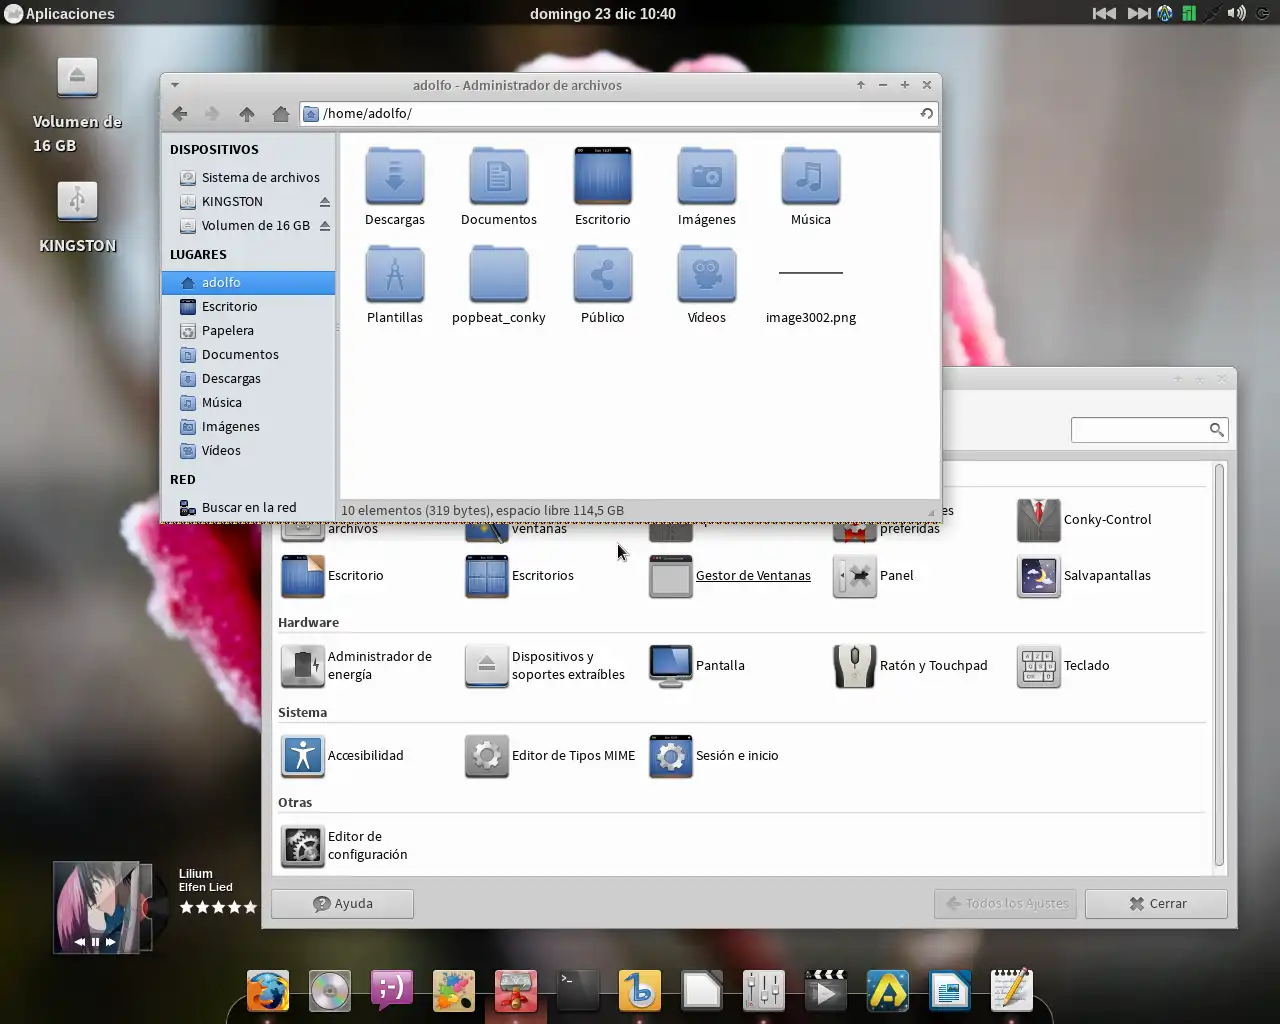
Task: Open Escritorio settings in Settings window
Action: click(x=332, y=576)
